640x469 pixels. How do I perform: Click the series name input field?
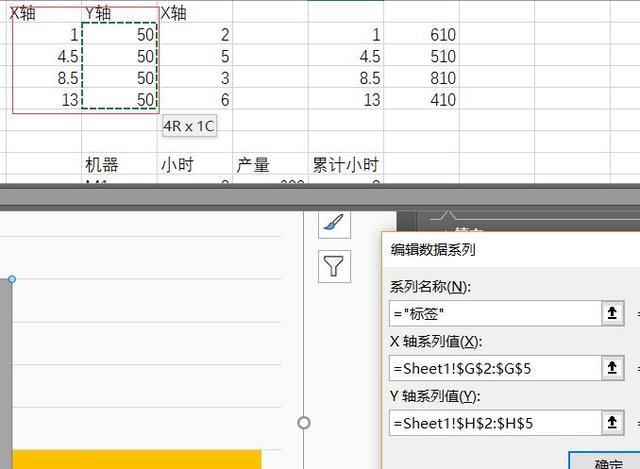tap(495, 313)
